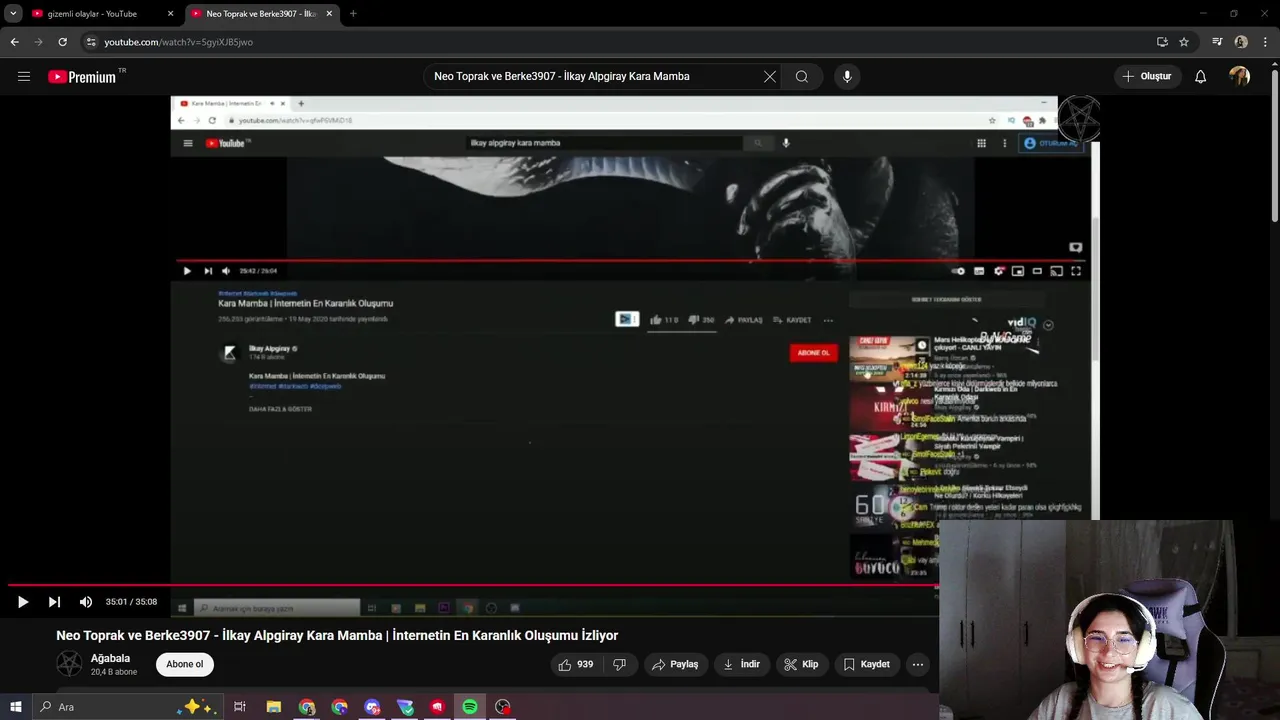Open the Chrome profile avatar
This screenshot has width=1280, height=720.
[1241, 42]
